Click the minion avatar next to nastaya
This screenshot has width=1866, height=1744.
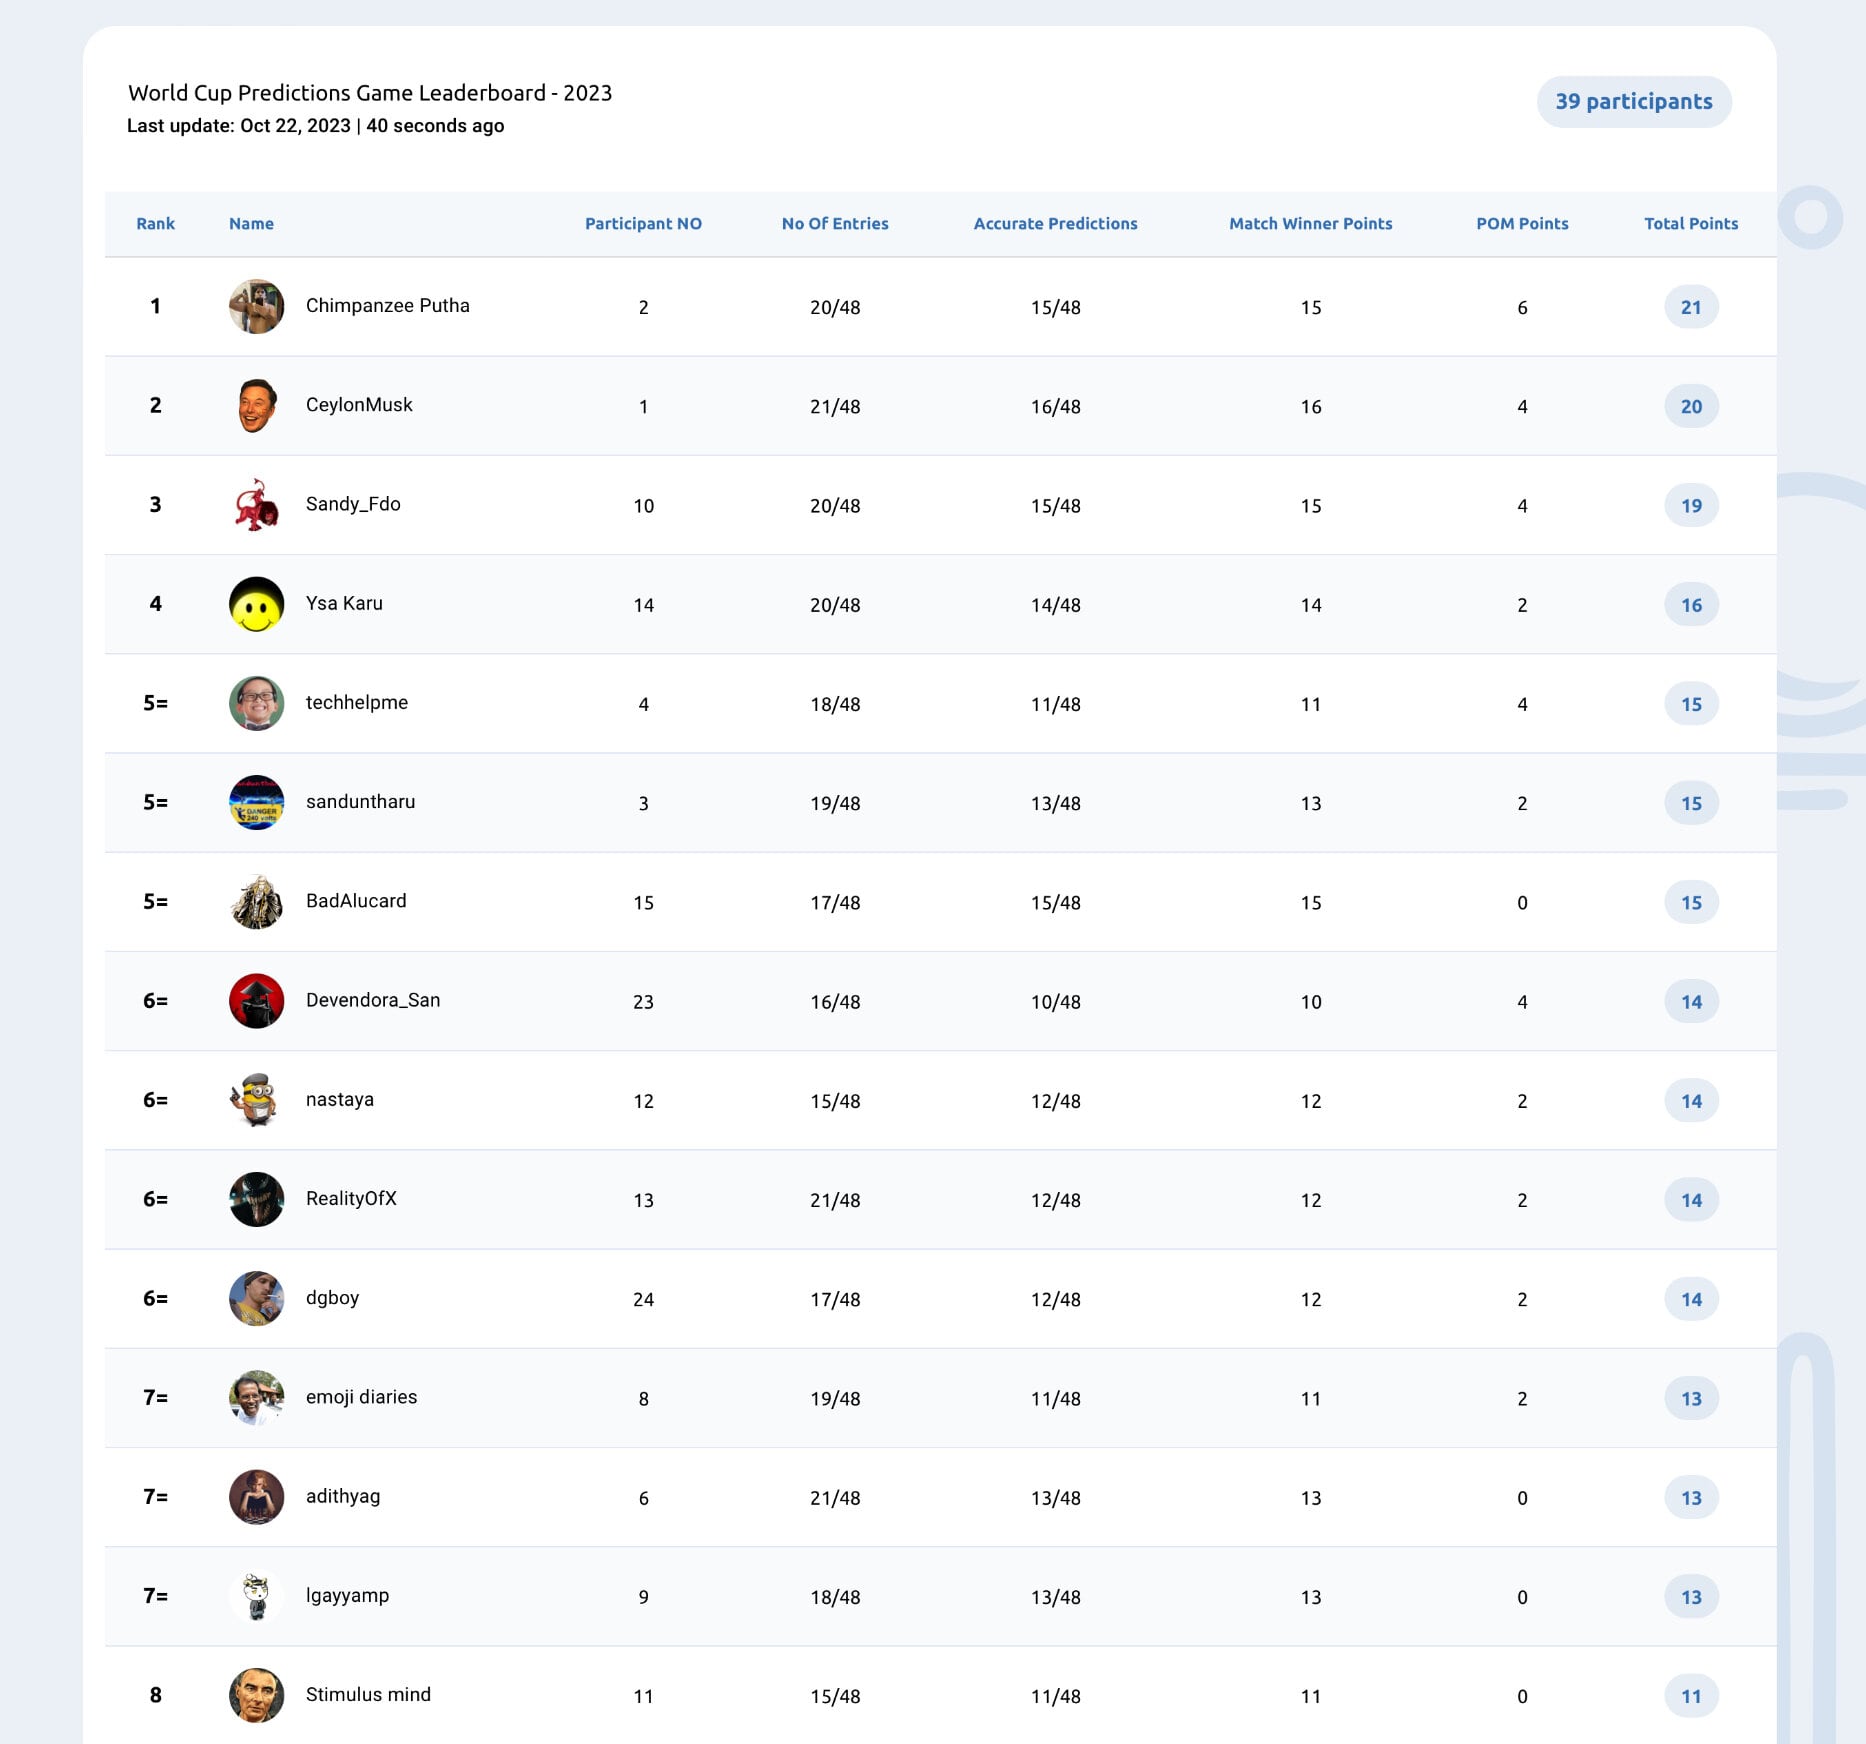pos(256,1100)
